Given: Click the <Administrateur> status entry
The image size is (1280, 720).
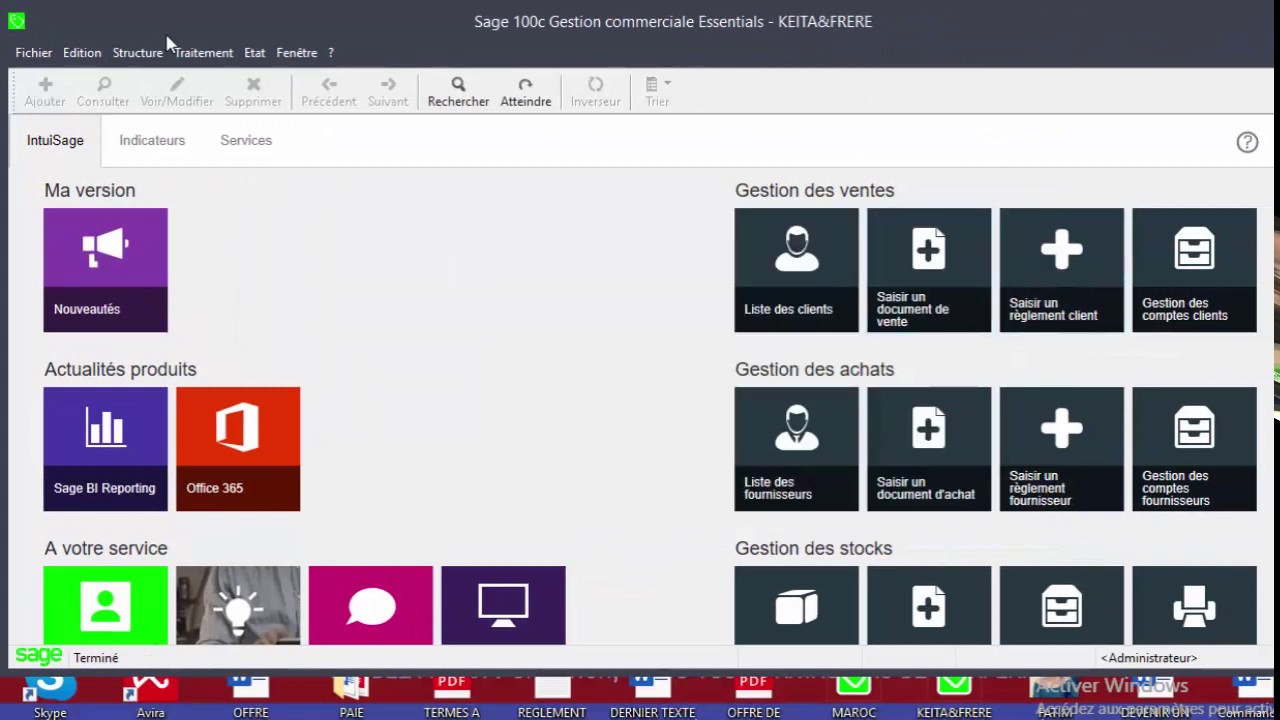Looking at the screenshot, I should pyautogui.click(x=1149, y=658).
